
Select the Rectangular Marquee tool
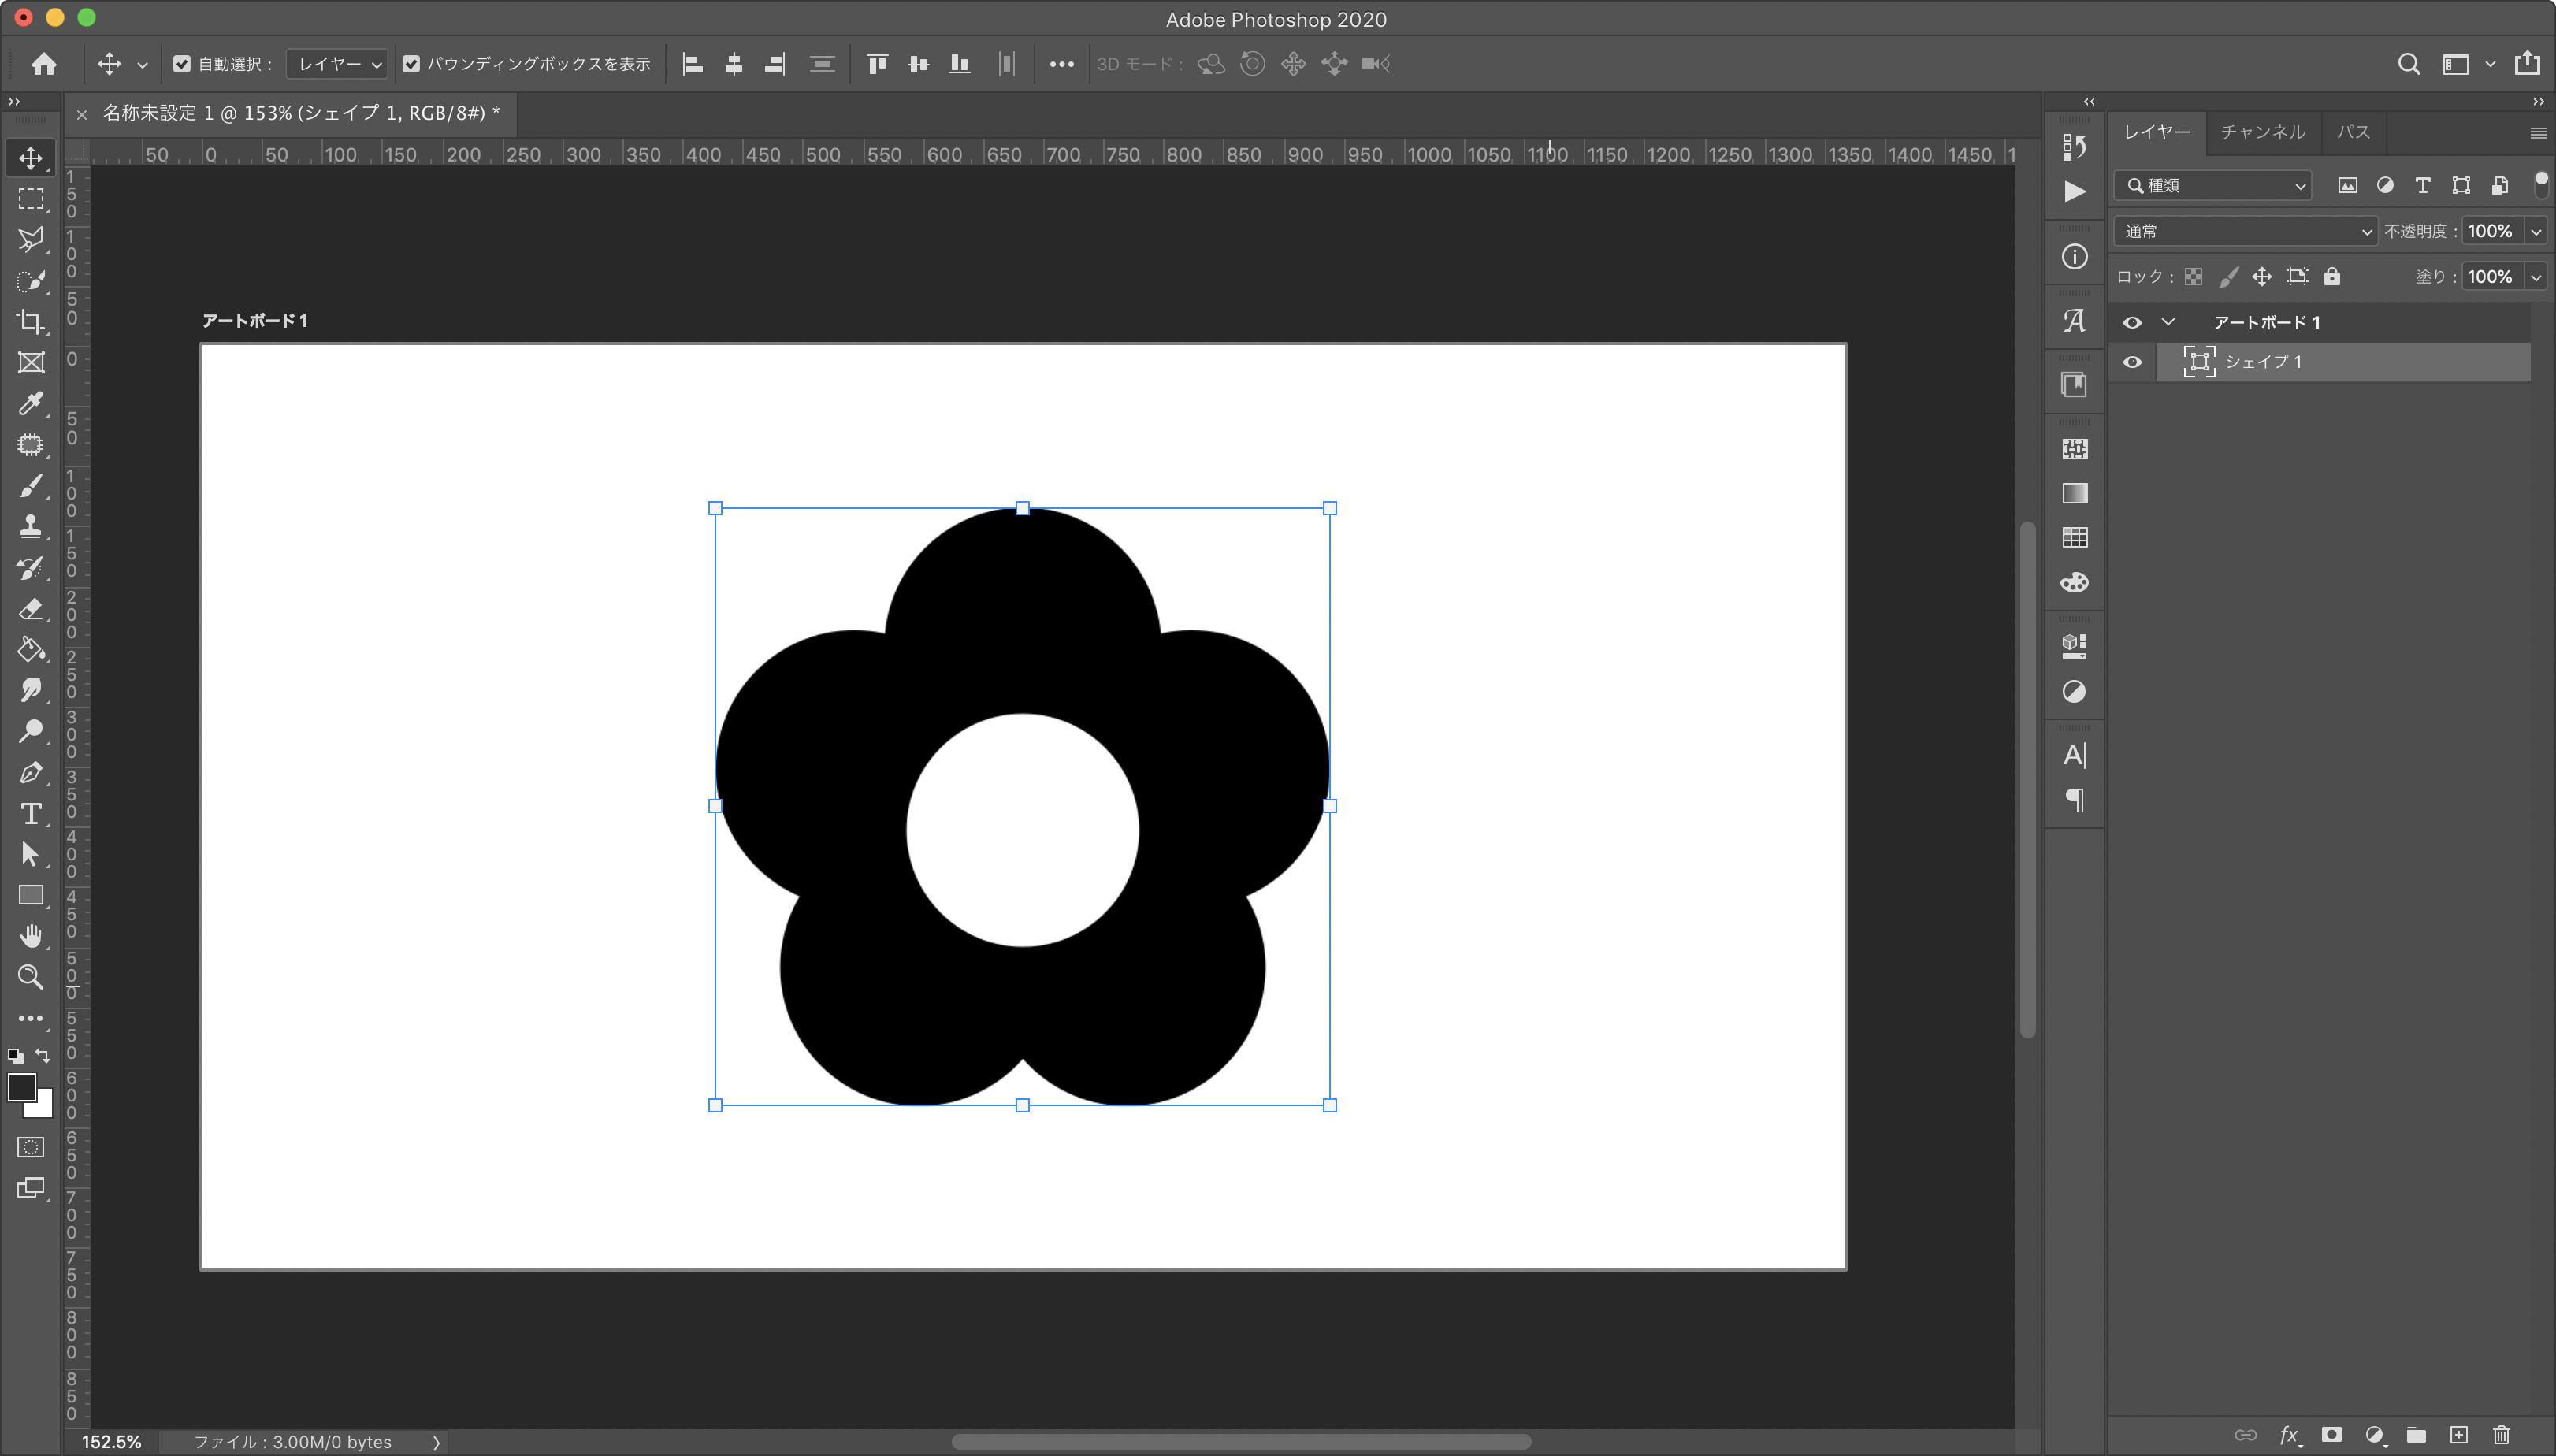30,199
